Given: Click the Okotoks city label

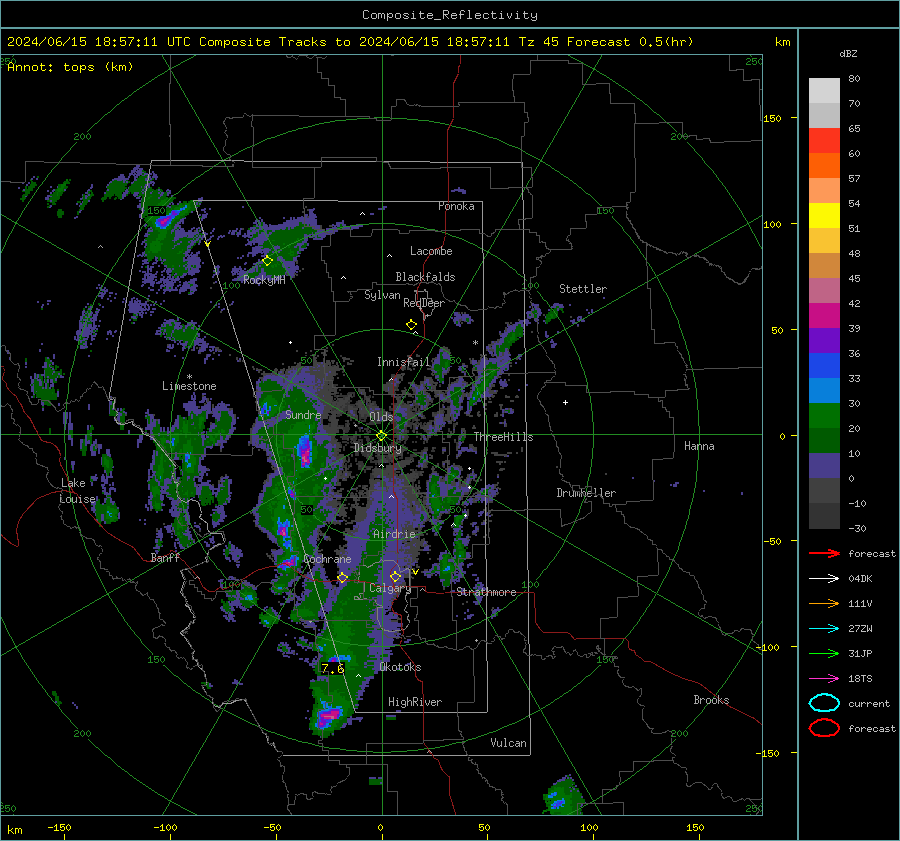Looking at the screenshot, I should (x=400, y=667).
